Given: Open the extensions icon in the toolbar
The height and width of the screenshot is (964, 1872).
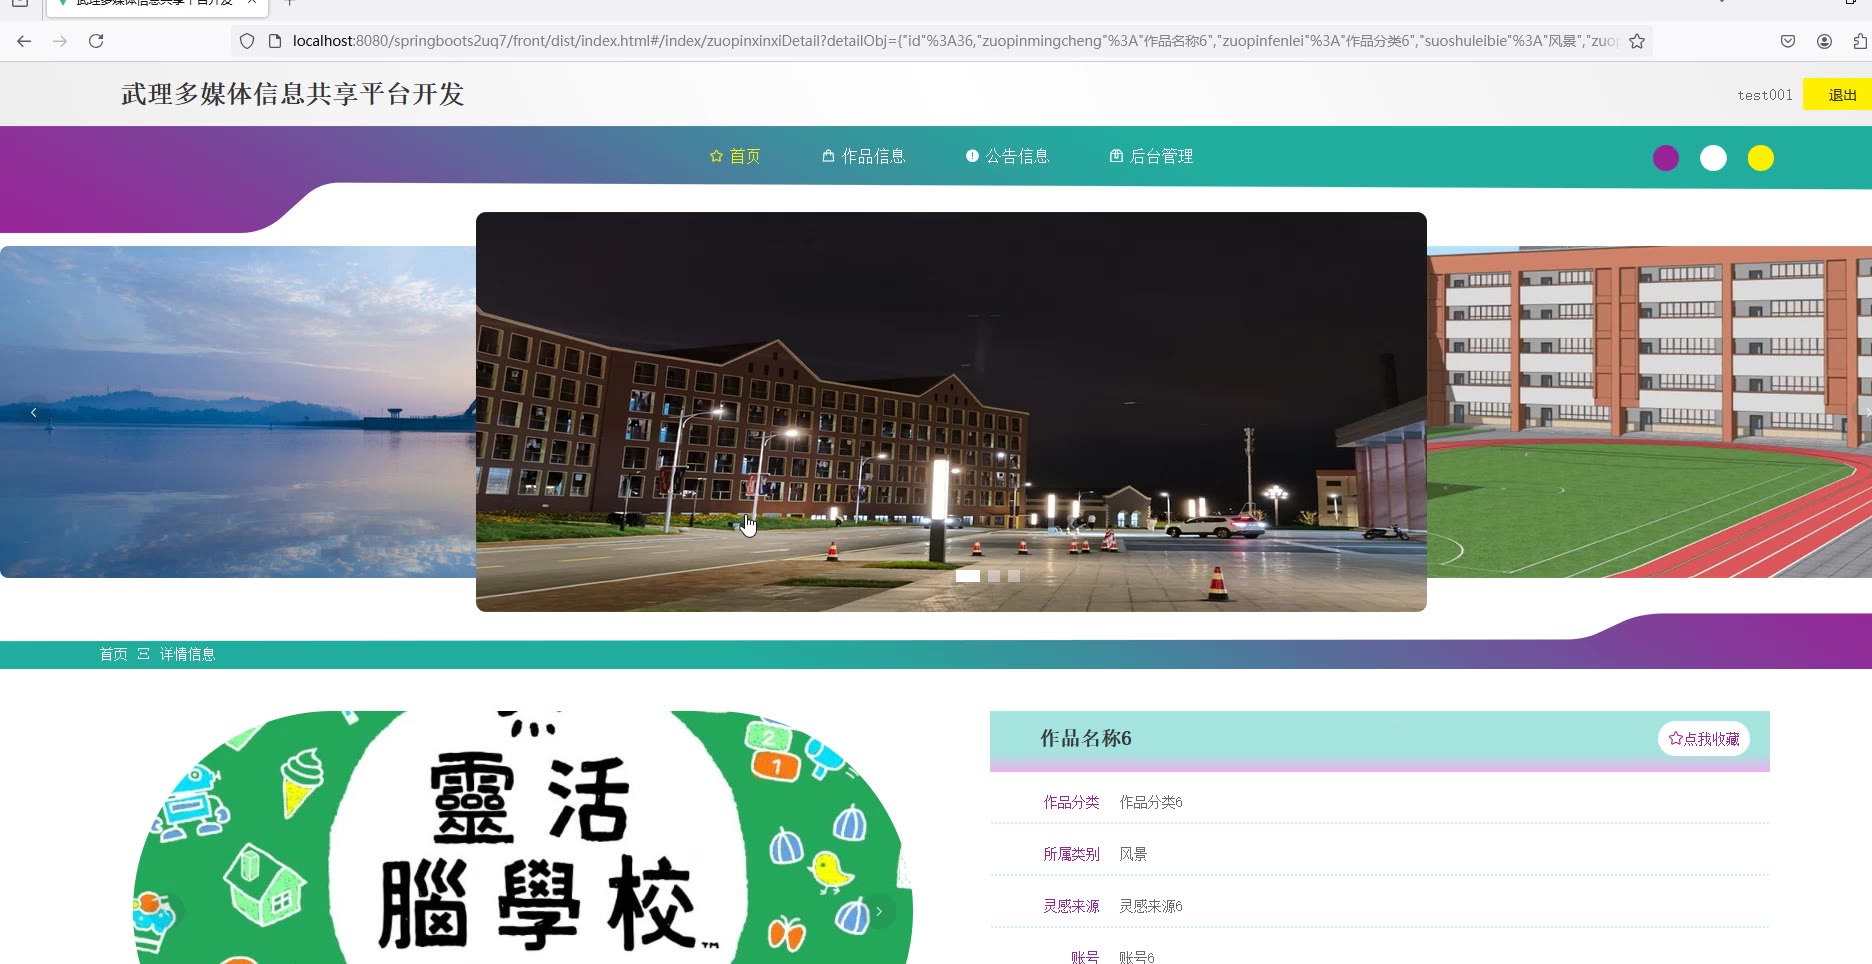Looking at the screenshot, I should click(x=1860, y=41).
